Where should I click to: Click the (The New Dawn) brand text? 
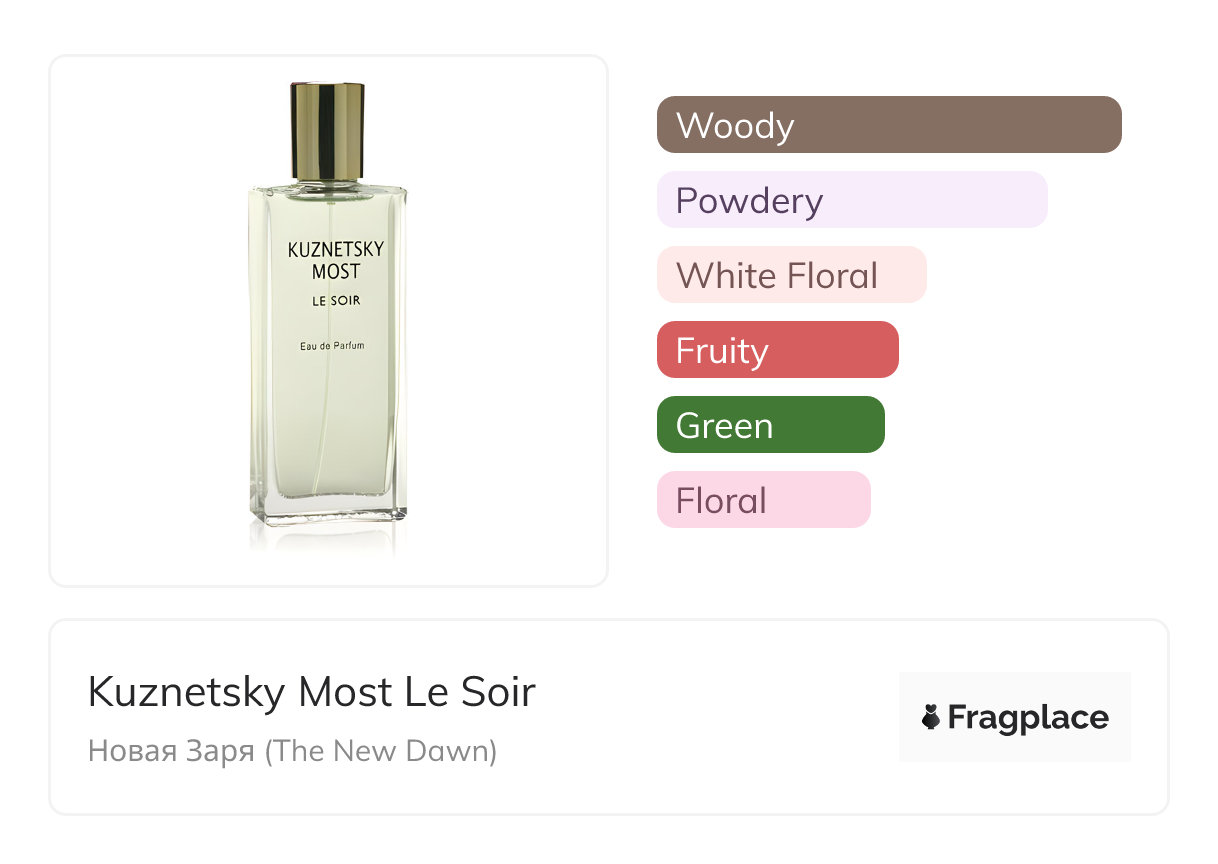pos(381,750)
